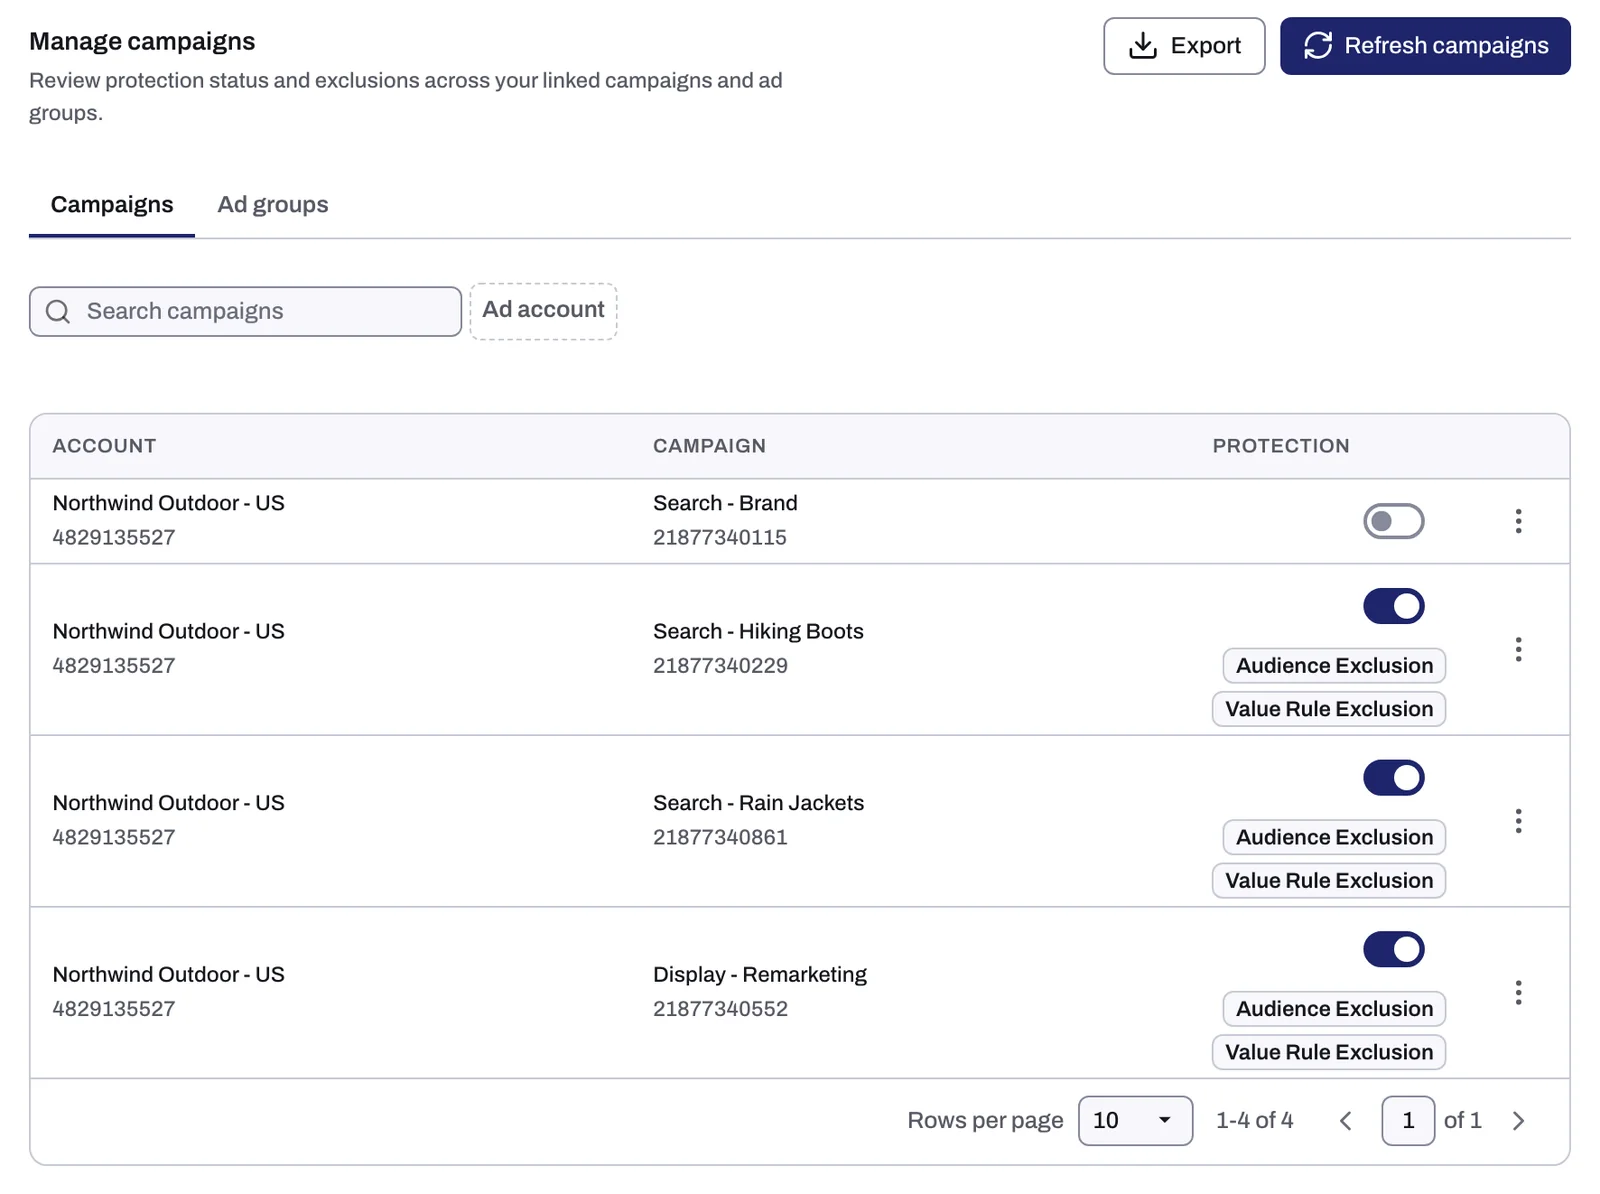The width and height of the screenshot is (1600, 1194).
Task: Select campaign ID 21877340552
Action: tap(720, 1009)
